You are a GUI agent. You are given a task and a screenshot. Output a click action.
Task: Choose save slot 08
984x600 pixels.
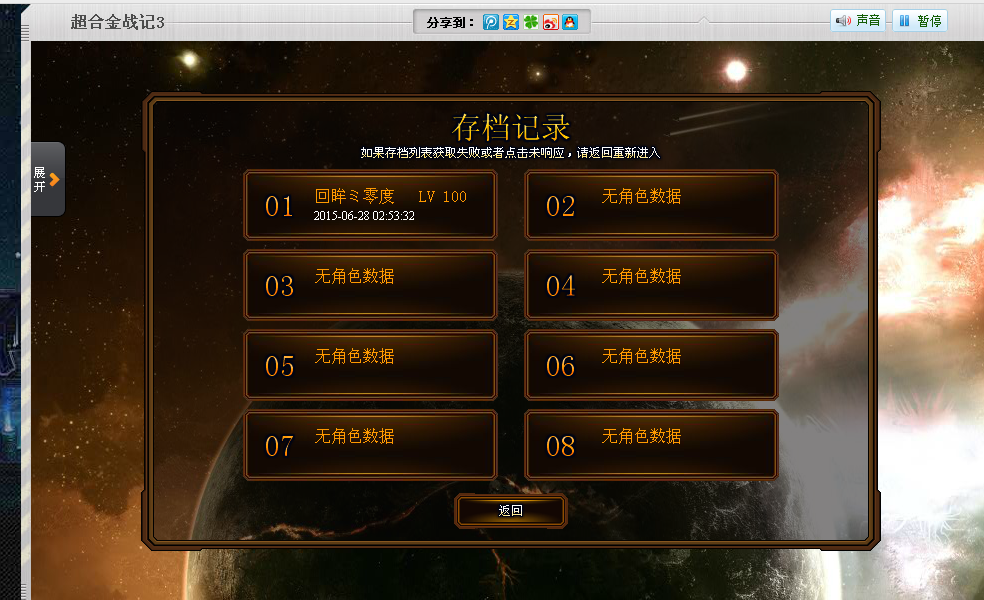651,445
